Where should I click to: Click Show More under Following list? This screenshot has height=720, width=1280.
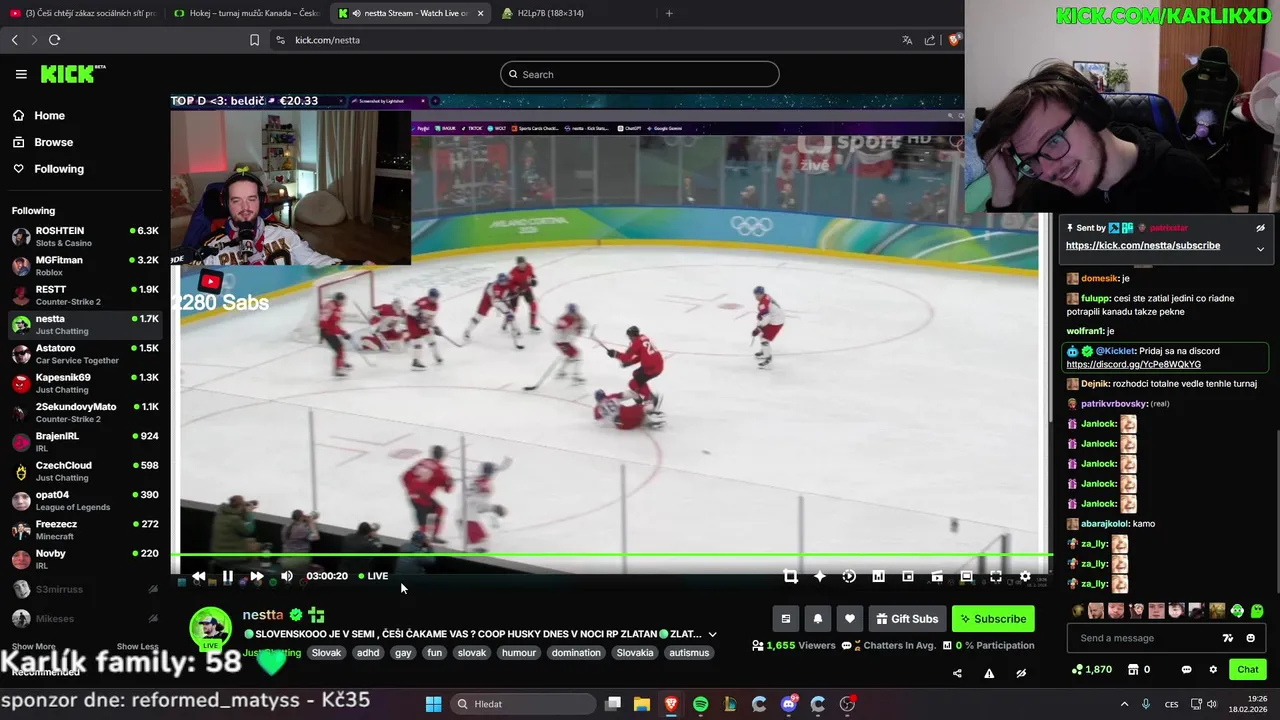33,646
